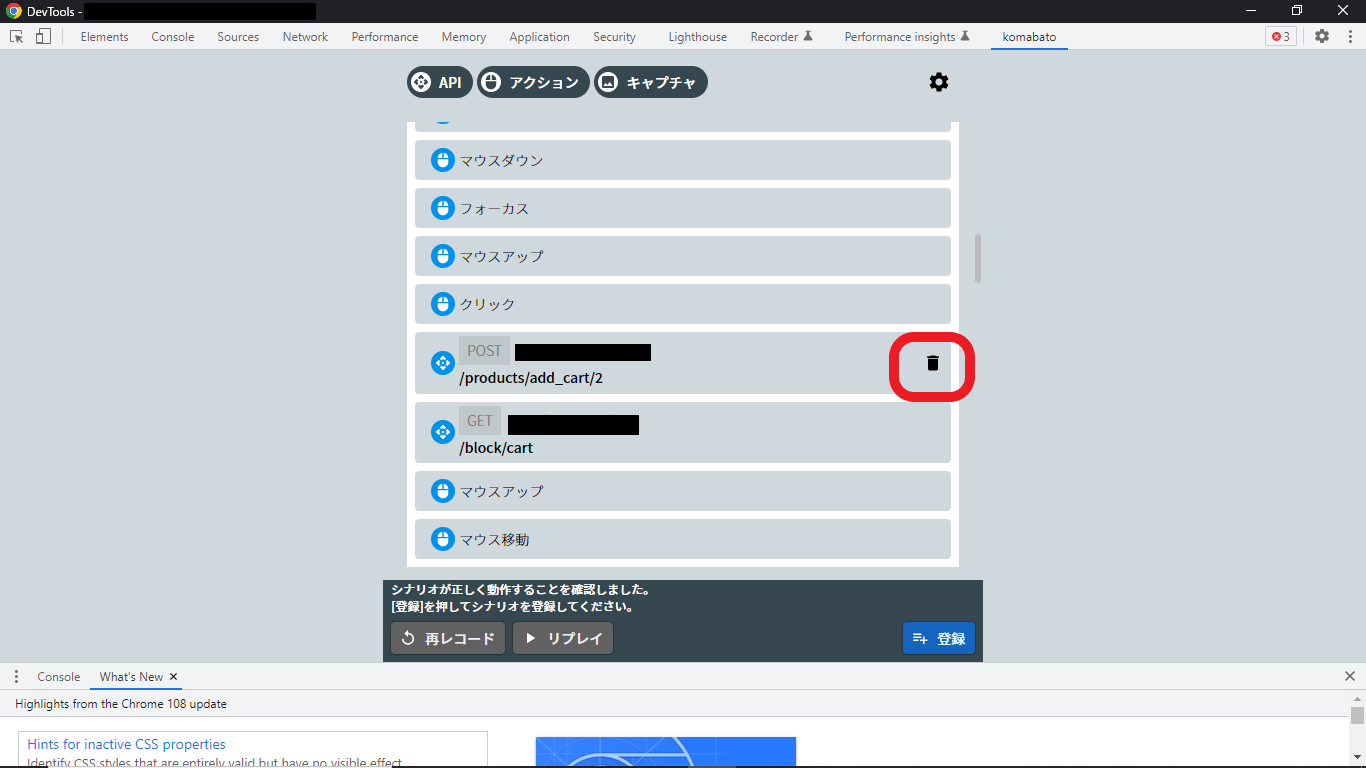The height and width of the screenshot is (768, 1366).
Task: Toggle the キャプチャ filter button
Action: pyautogui.click(x=651, y=82)
